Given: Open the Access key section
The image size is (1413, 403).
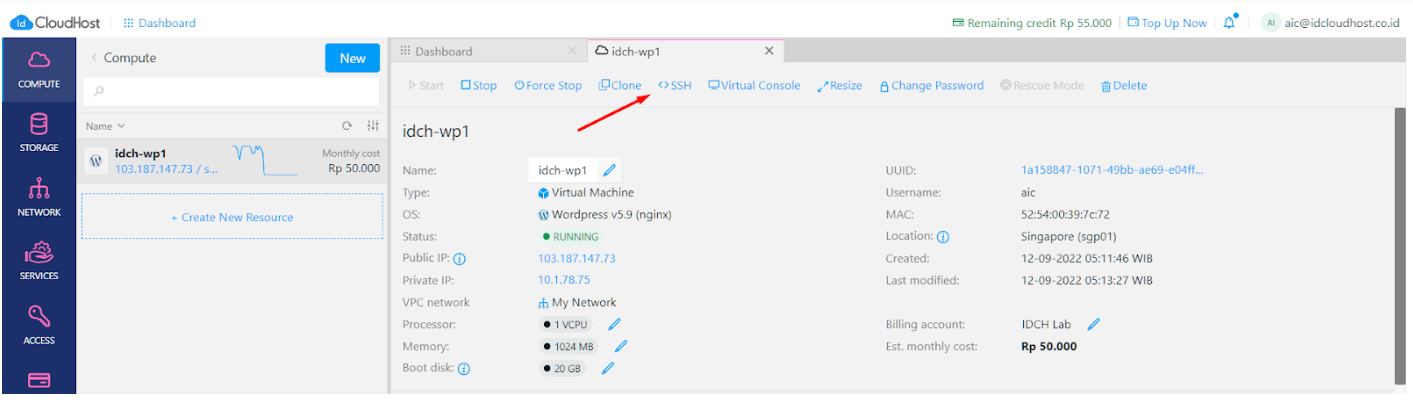Looking at the screenshot, I should 38,325.
